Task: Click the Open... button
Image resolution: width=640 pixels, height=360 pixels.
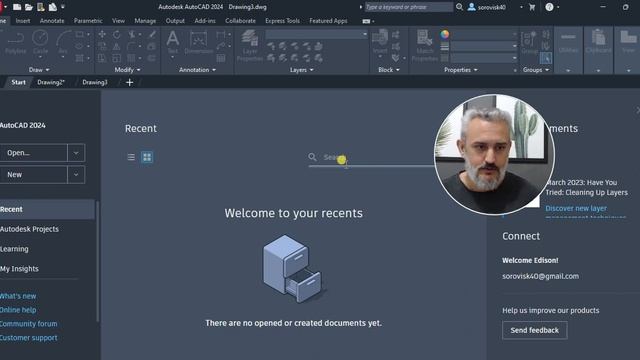Action: [x=33, y=153]
